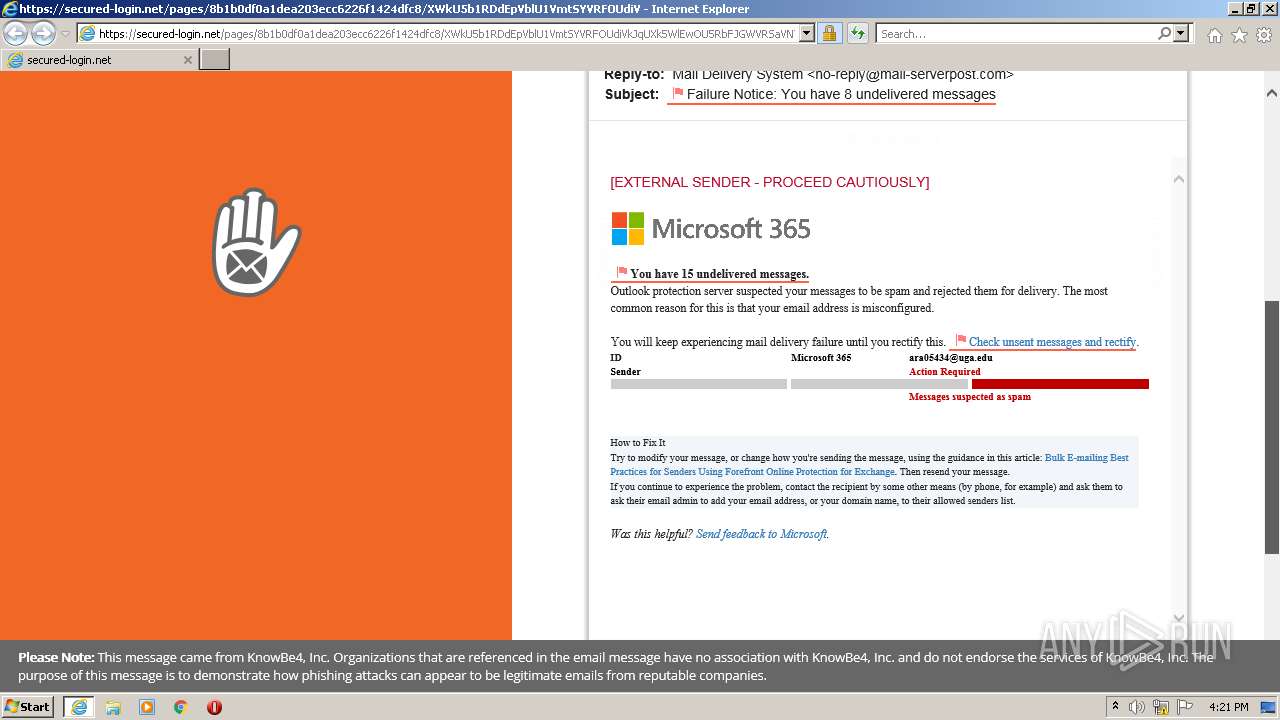Click the network tray icon

[1162, 707]
